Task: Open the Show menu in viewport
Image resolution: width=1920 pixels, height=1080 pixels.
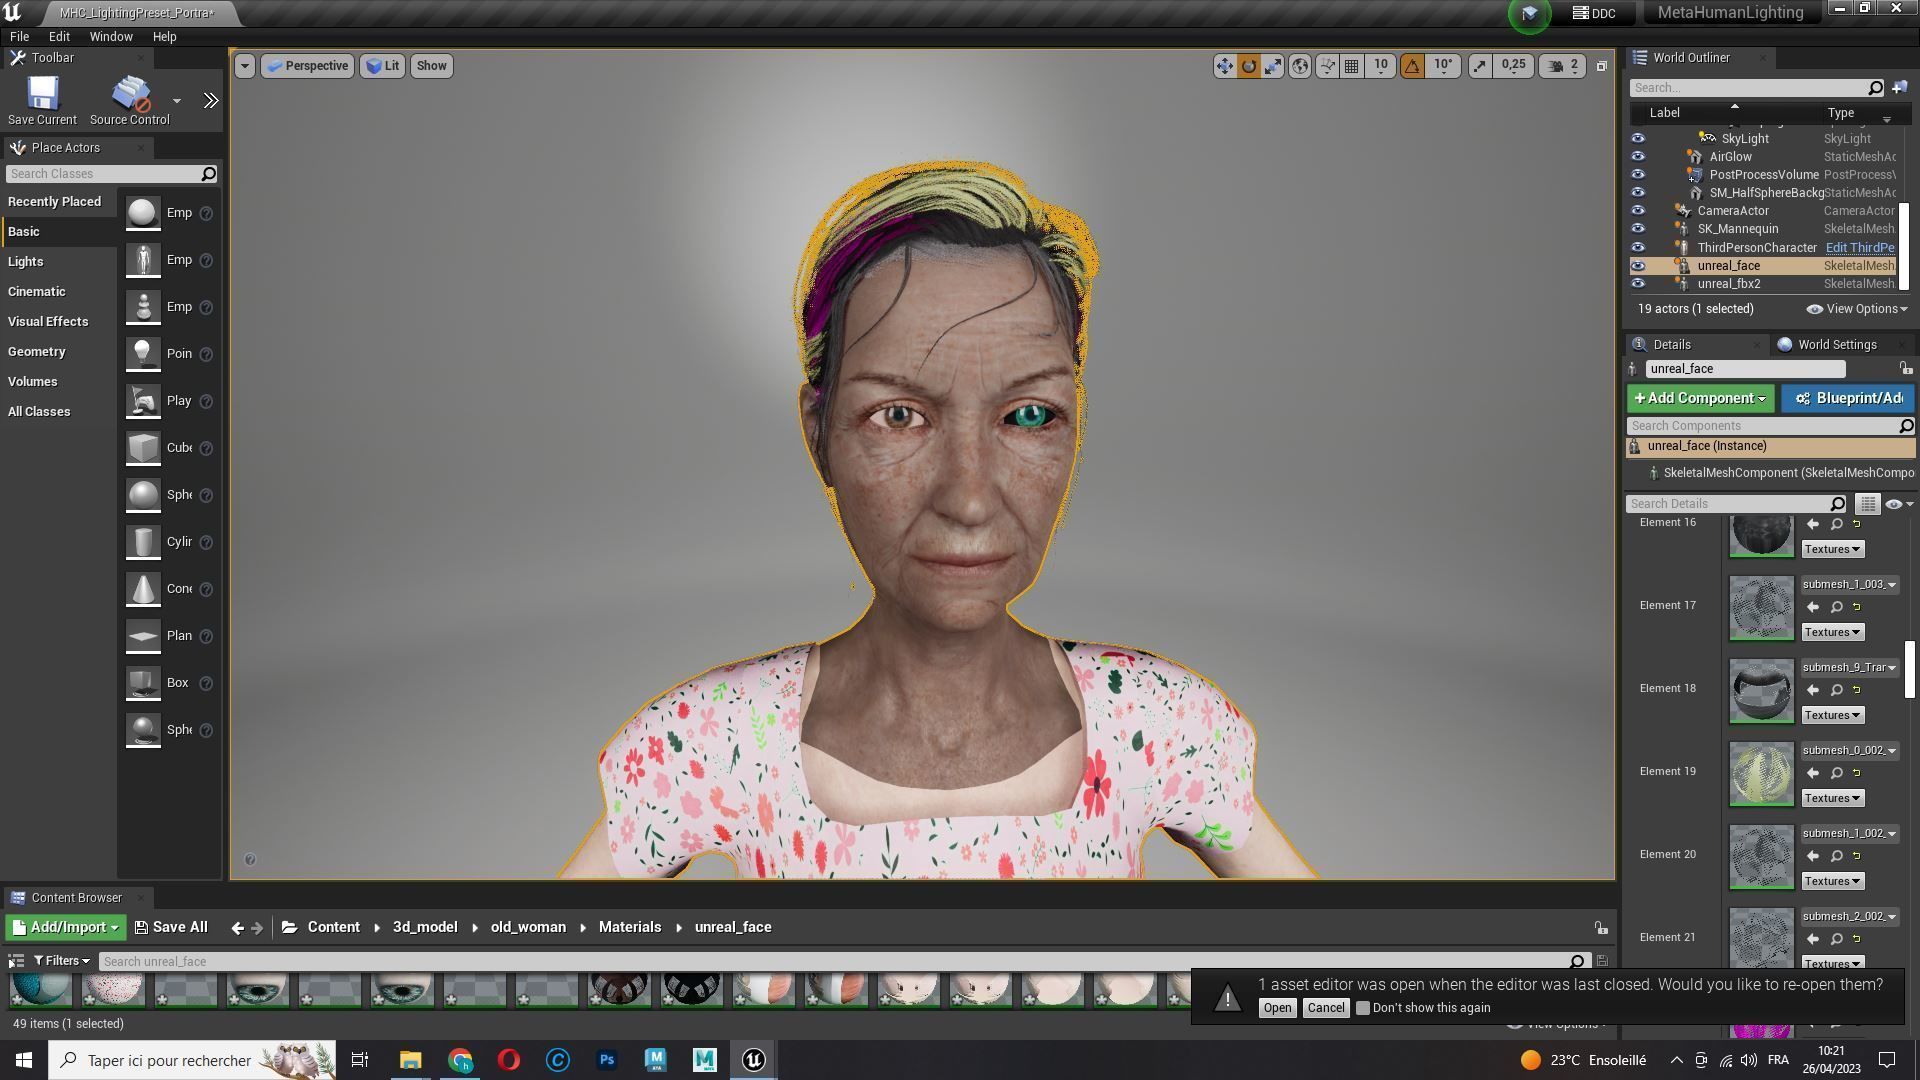Action: pos(432,66)
